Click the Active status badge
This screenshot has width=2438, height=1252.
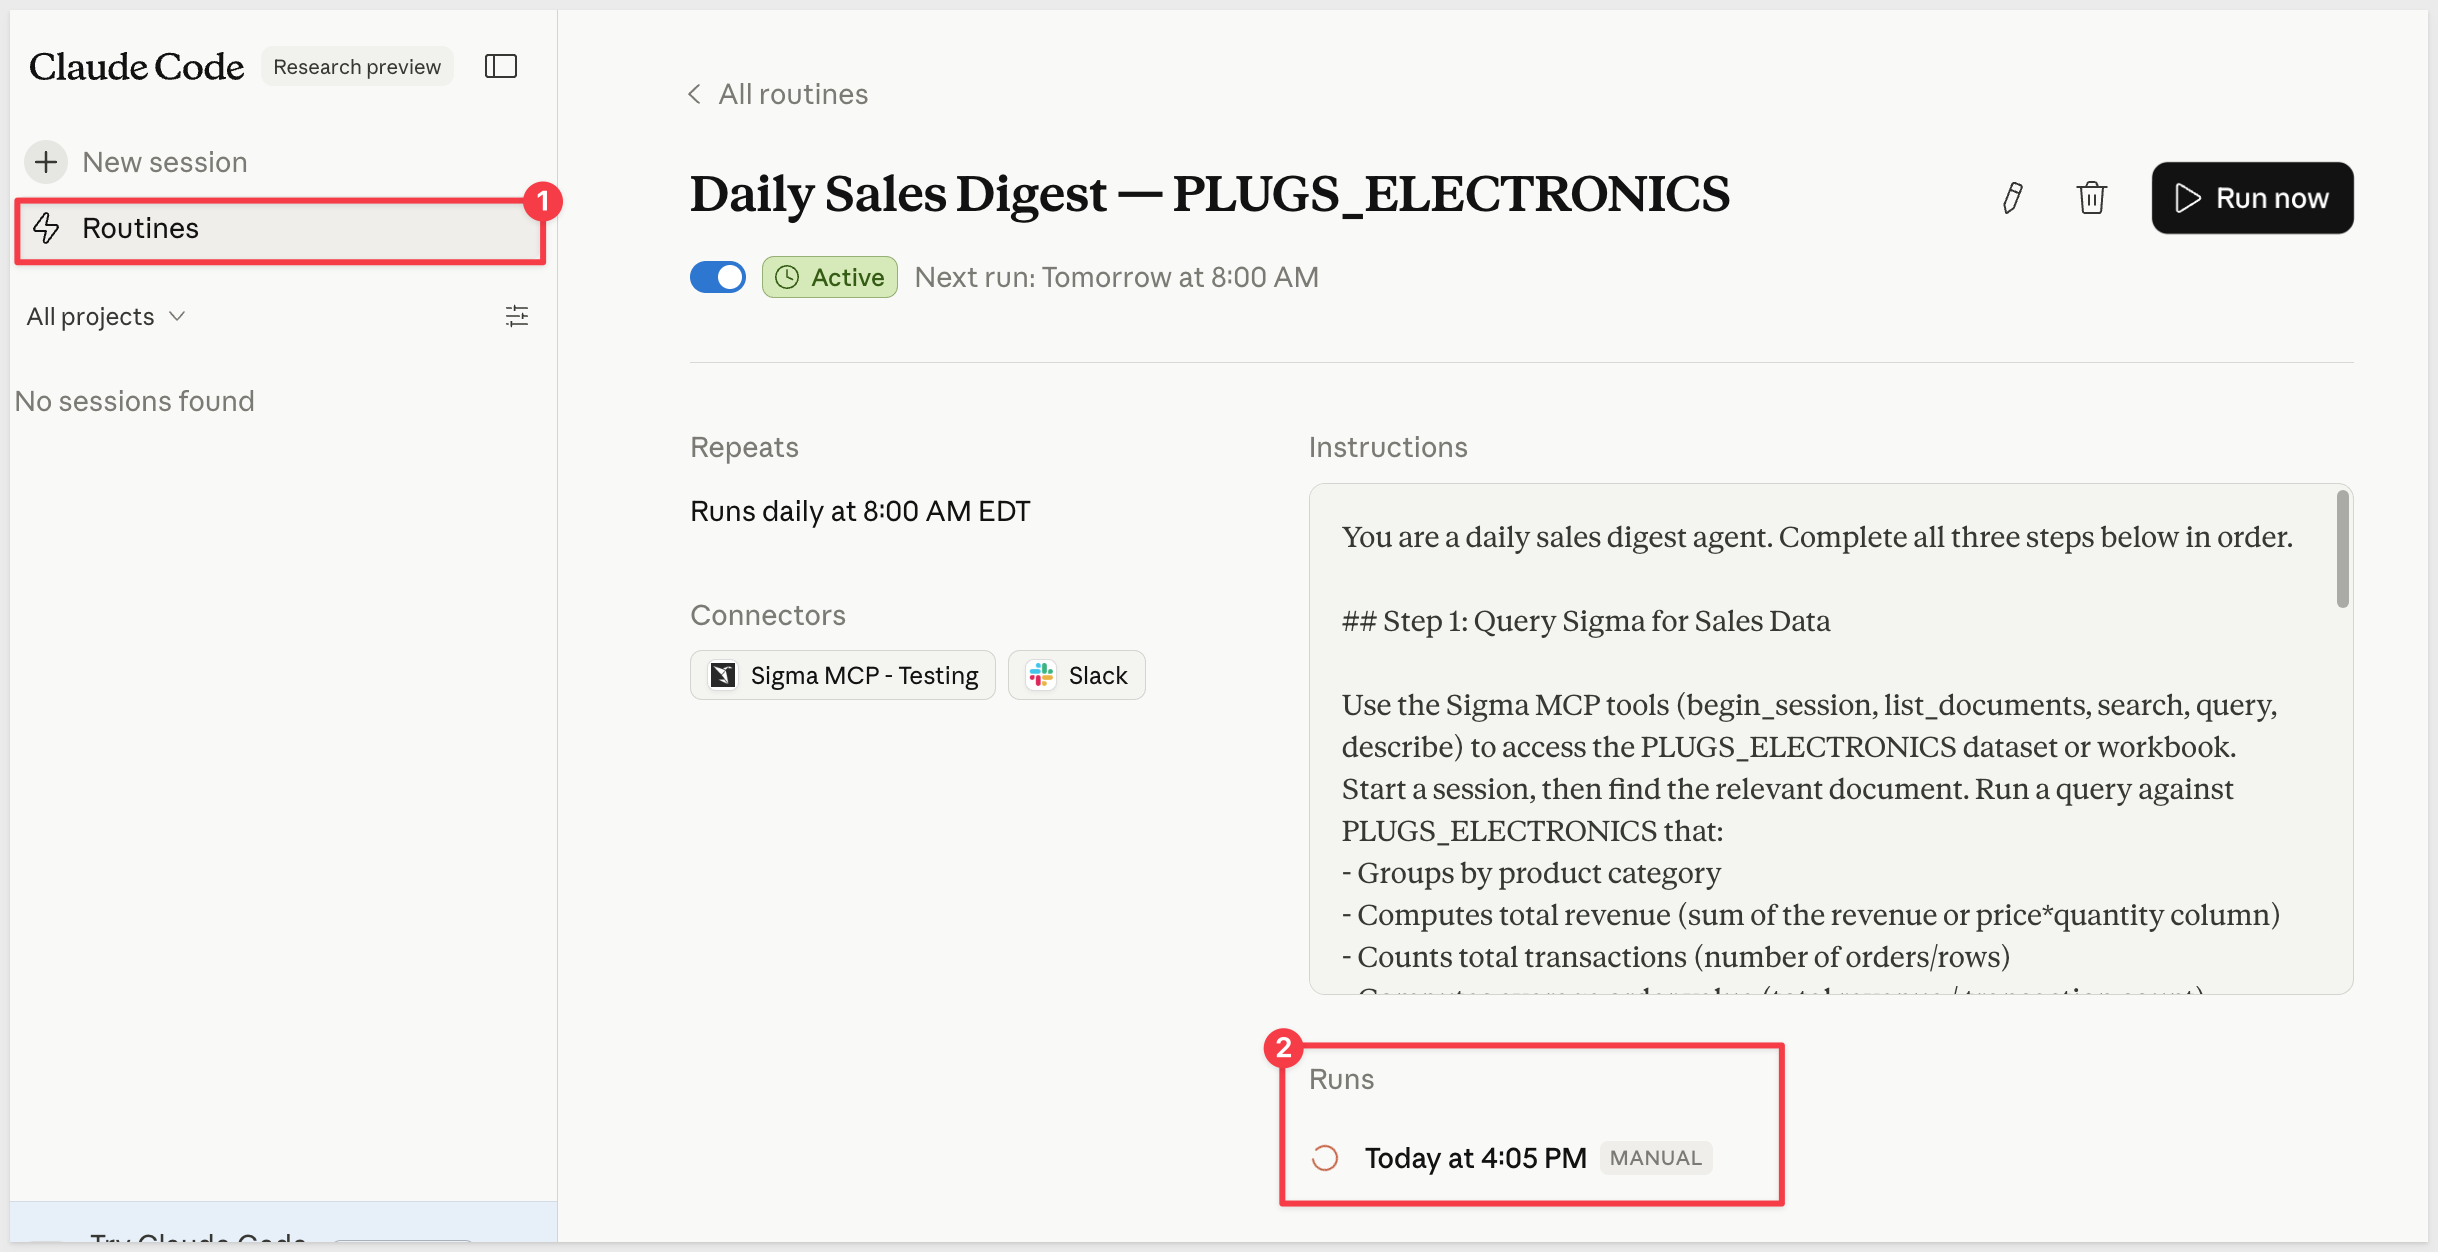click(x=830, y=277)
